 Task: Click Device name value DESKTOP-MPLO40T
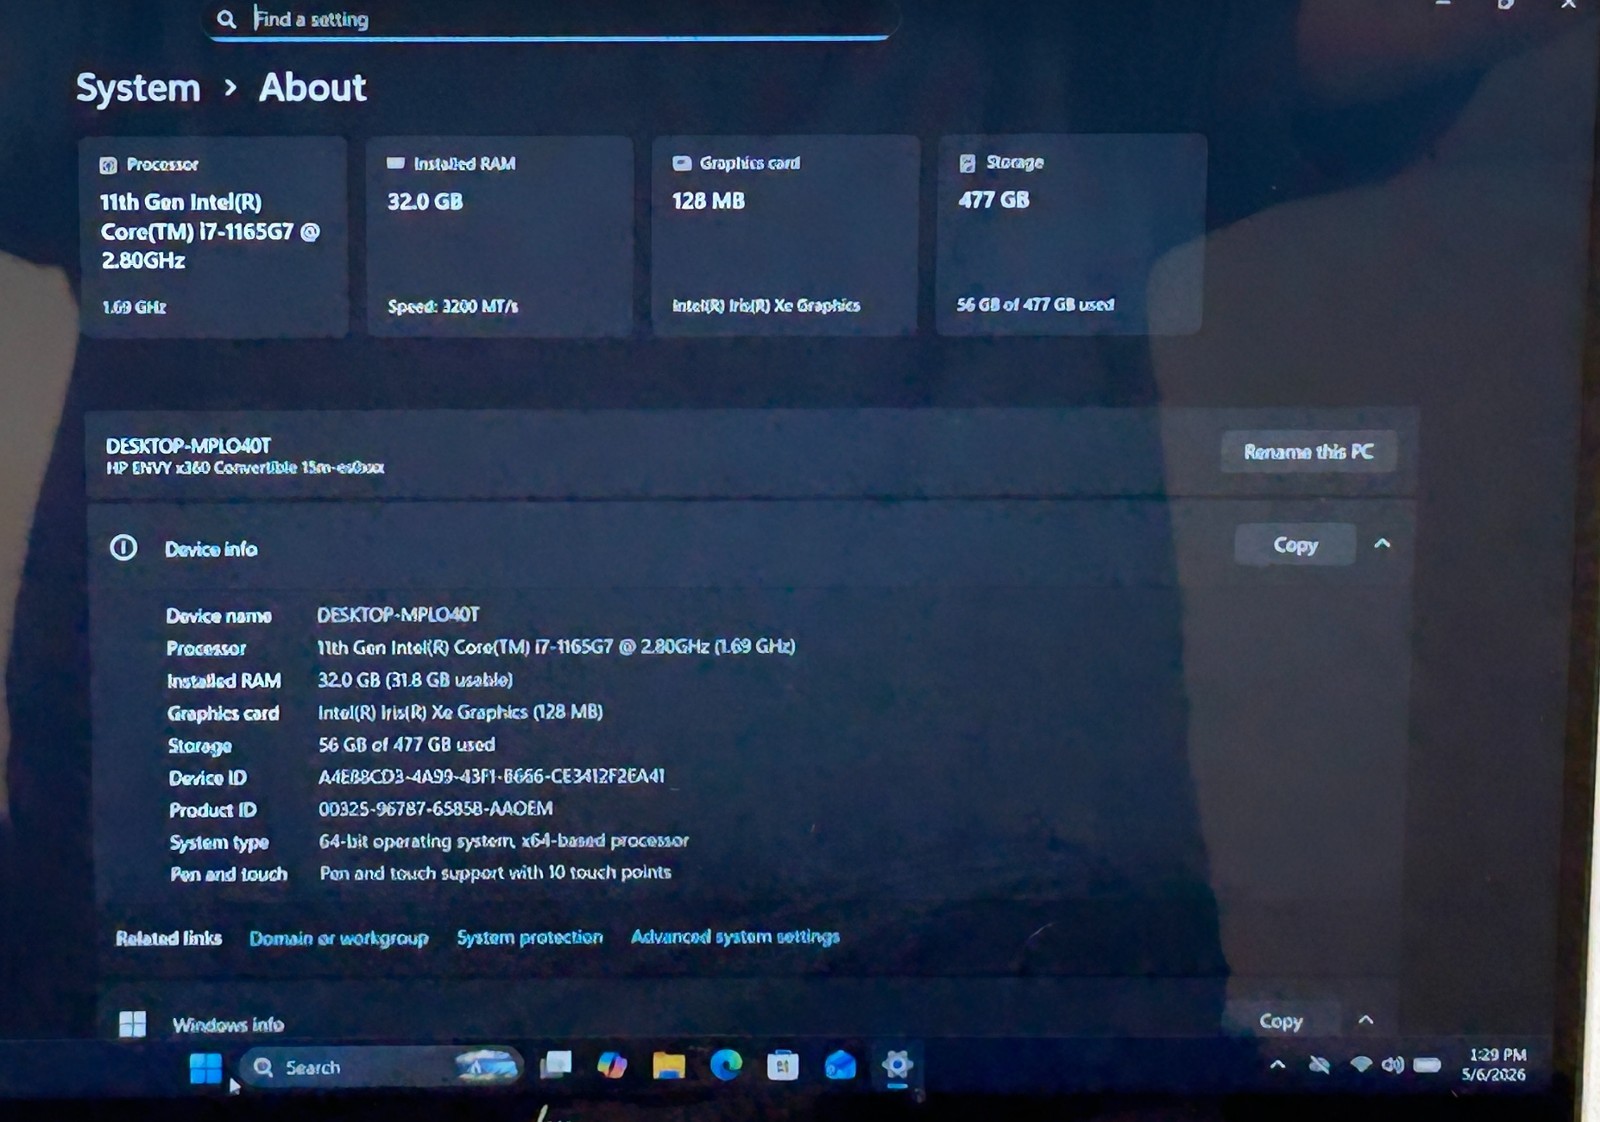click(x=398, y=614)
